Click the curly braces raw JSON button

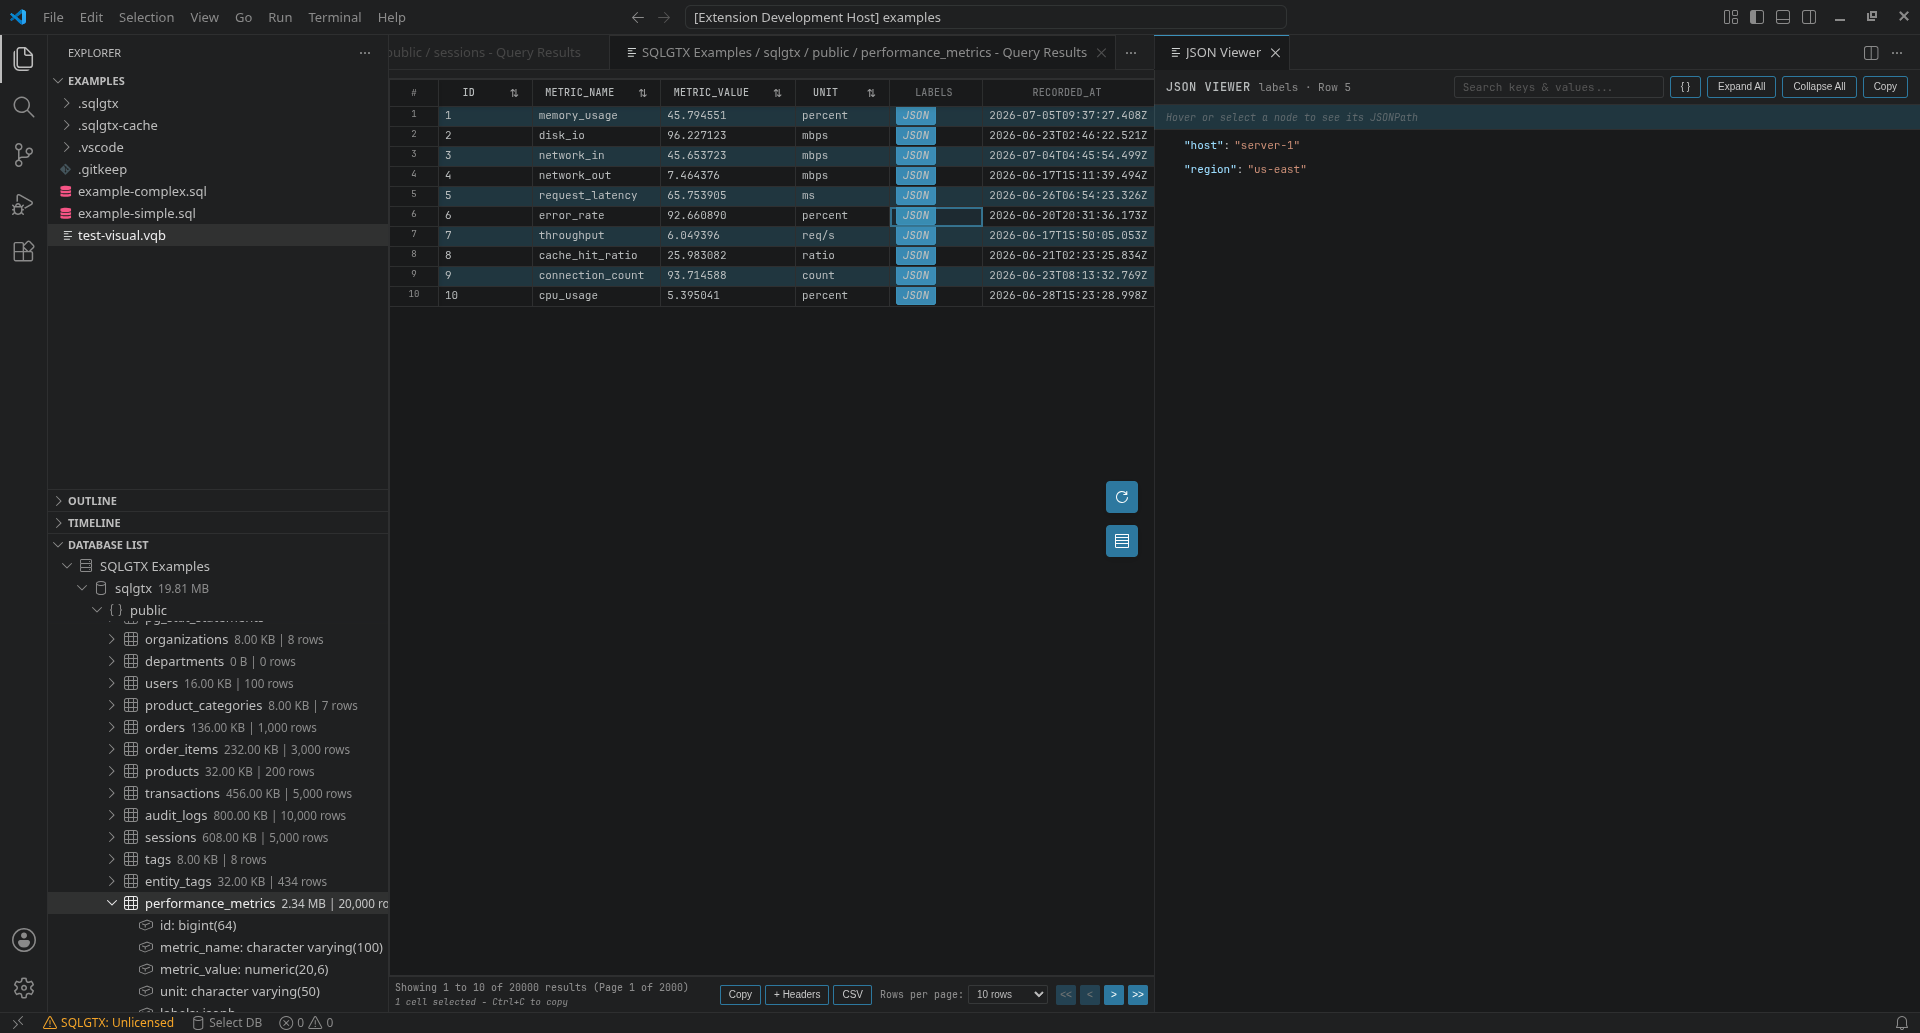tap(1685, 87)
